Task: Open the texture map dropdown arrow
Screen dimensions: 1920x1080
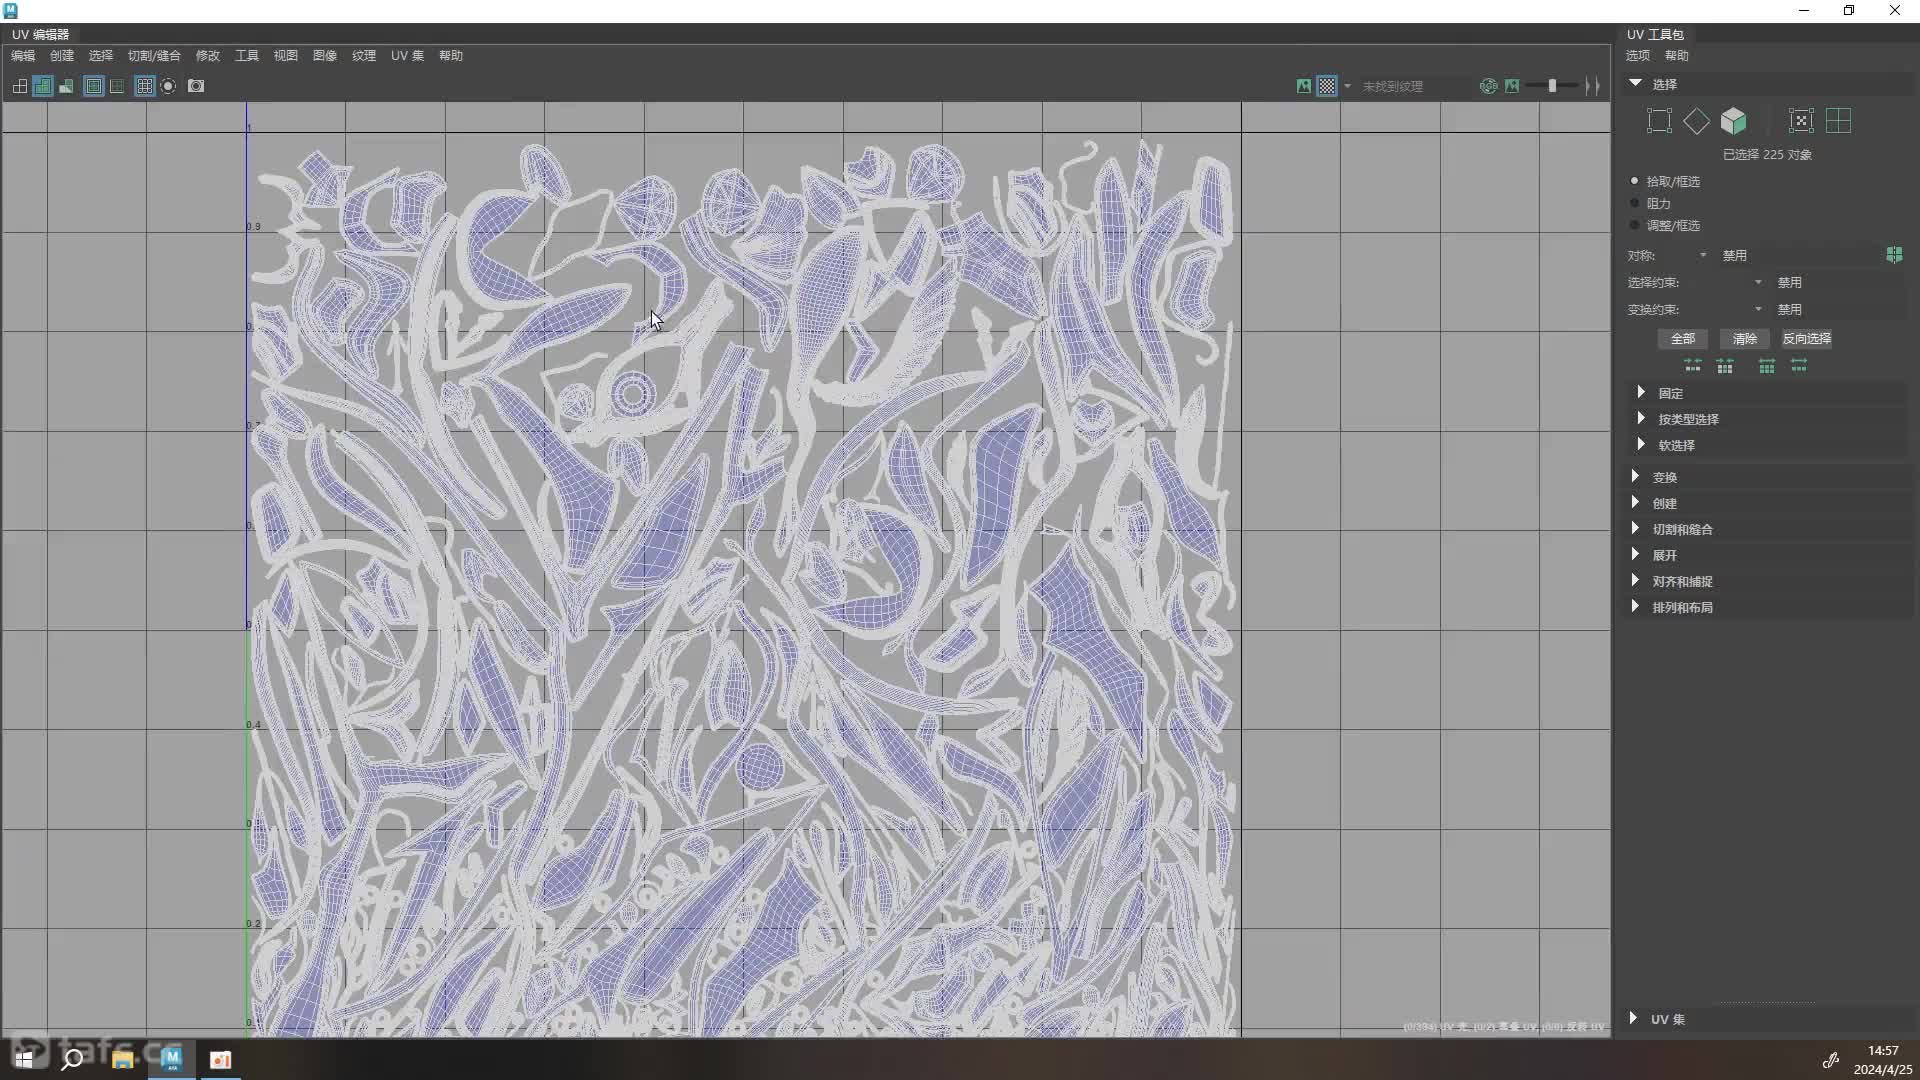Action: tap(1347, 86)
